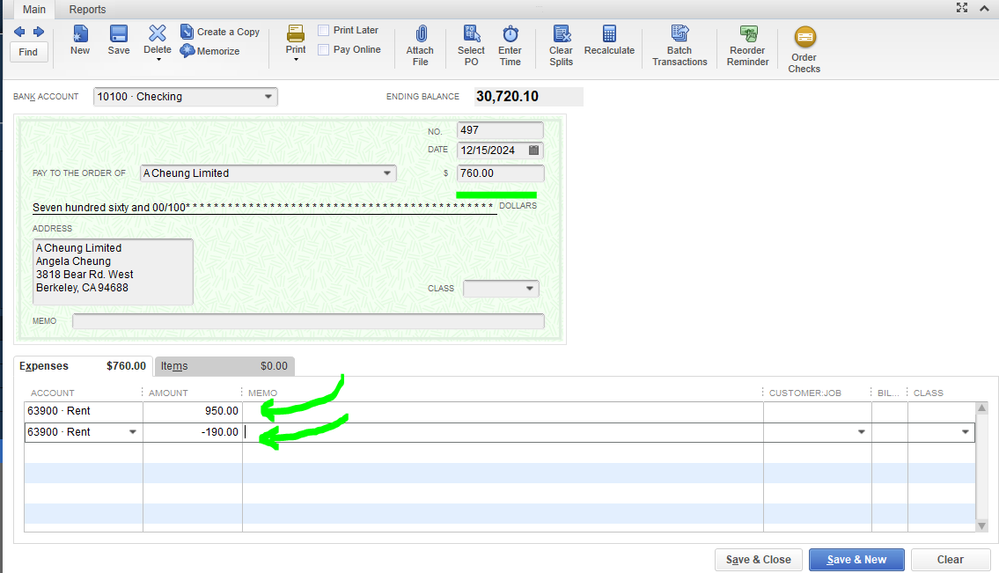Open the date calendar picker
999x573 pixels.
pos(534,150)
